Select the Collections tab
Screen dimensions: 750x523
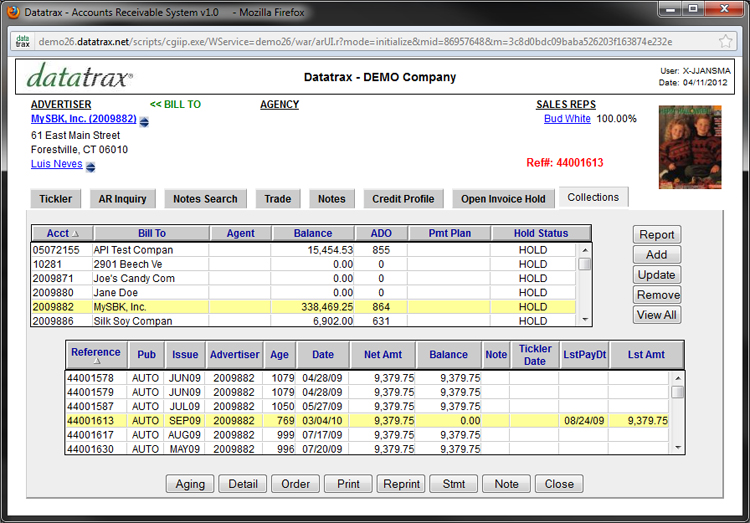593,198
